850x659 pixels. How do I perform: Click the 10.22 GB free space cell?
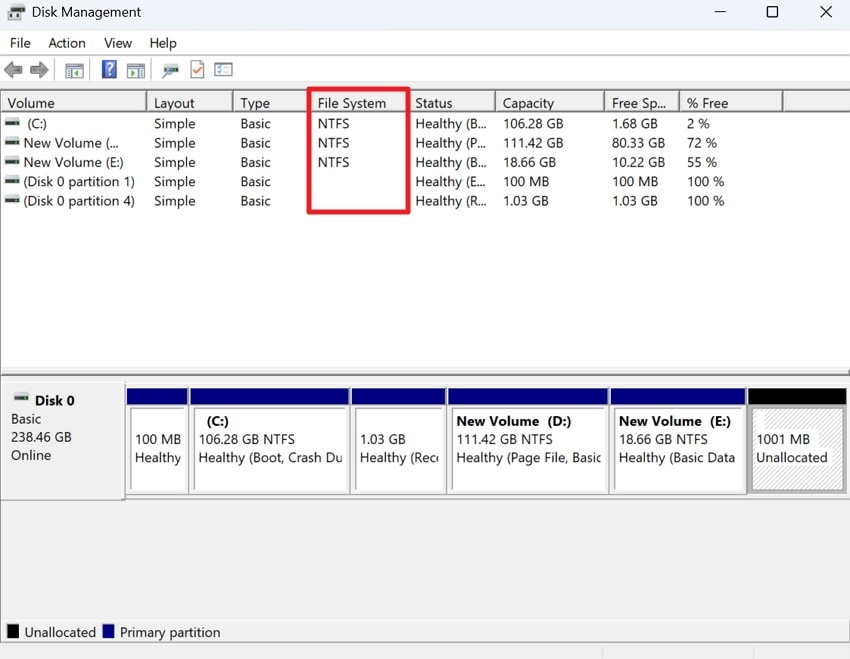pyautogui.click(x=638, y=163)
